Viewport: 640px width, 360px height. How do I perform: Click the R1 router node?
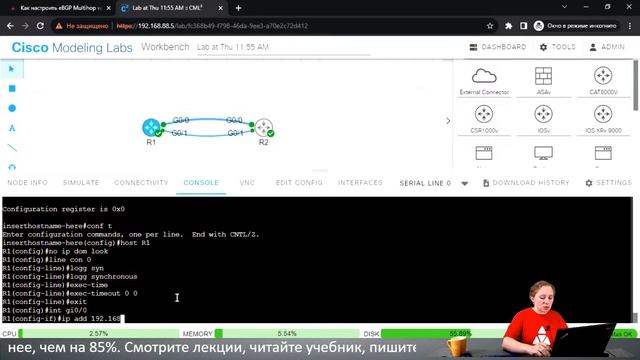pos(151,127)
